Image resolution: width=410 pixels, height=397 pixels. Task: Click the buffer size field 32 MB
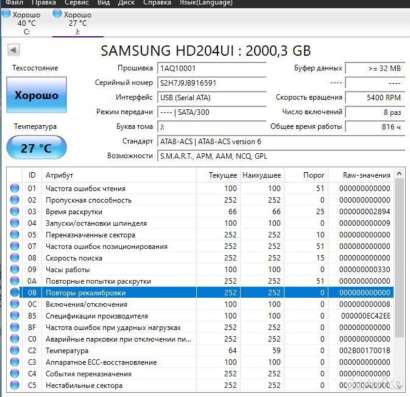[x=375, y=68]
